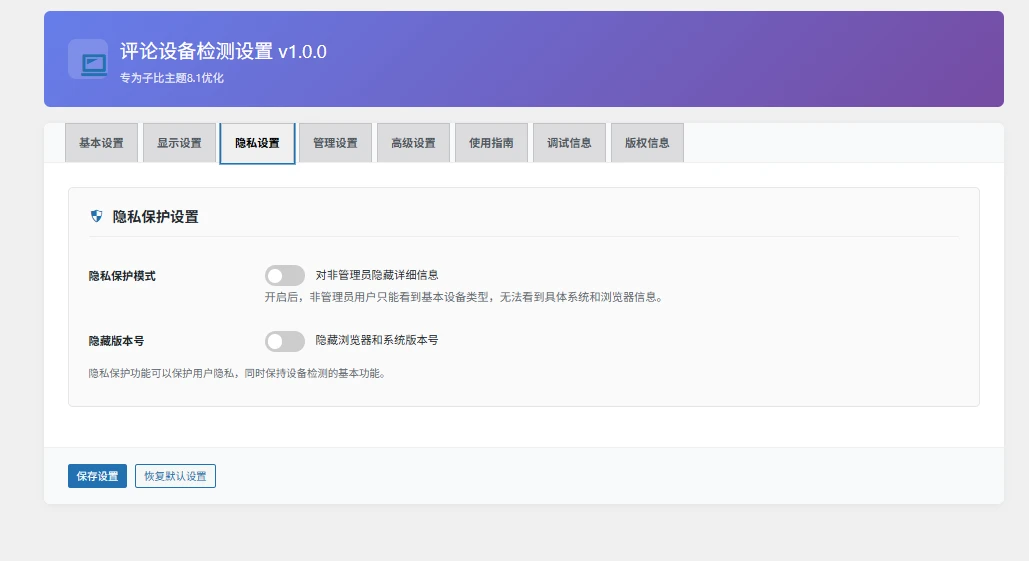
Task: Click the 隐私保护设置 section heading
Action: tap(155, 216)
